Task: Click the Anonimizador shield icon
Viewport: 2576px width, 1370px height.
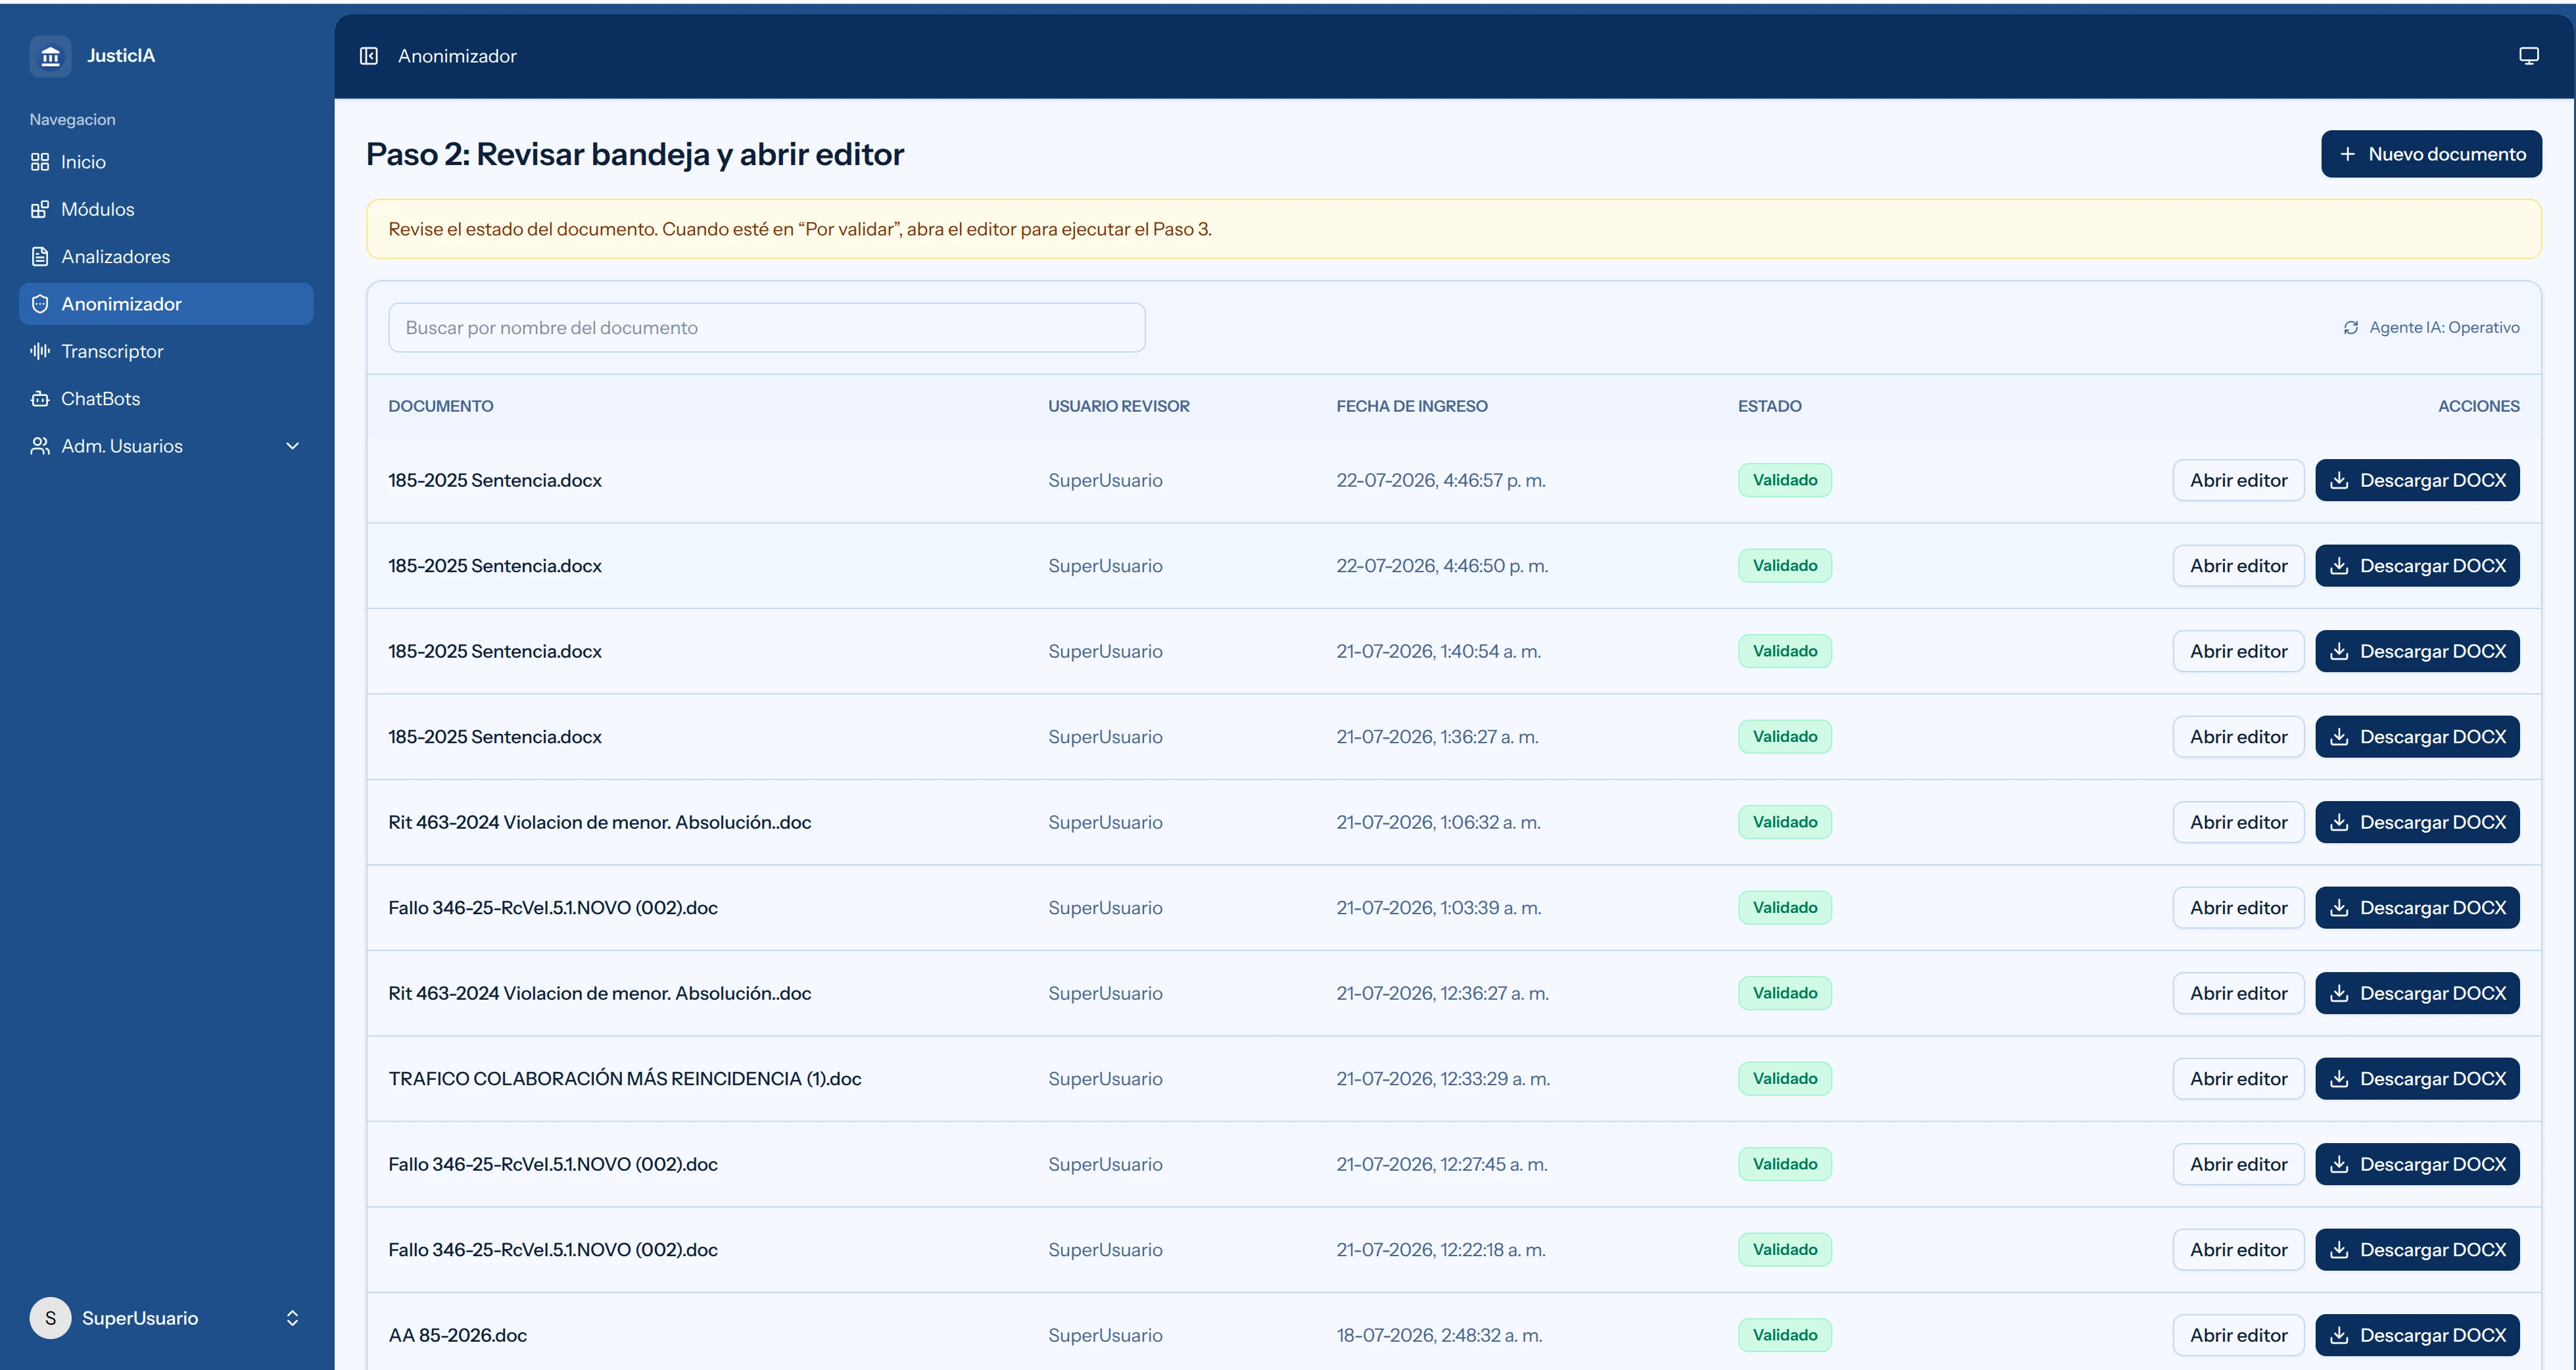Action: 40,304
